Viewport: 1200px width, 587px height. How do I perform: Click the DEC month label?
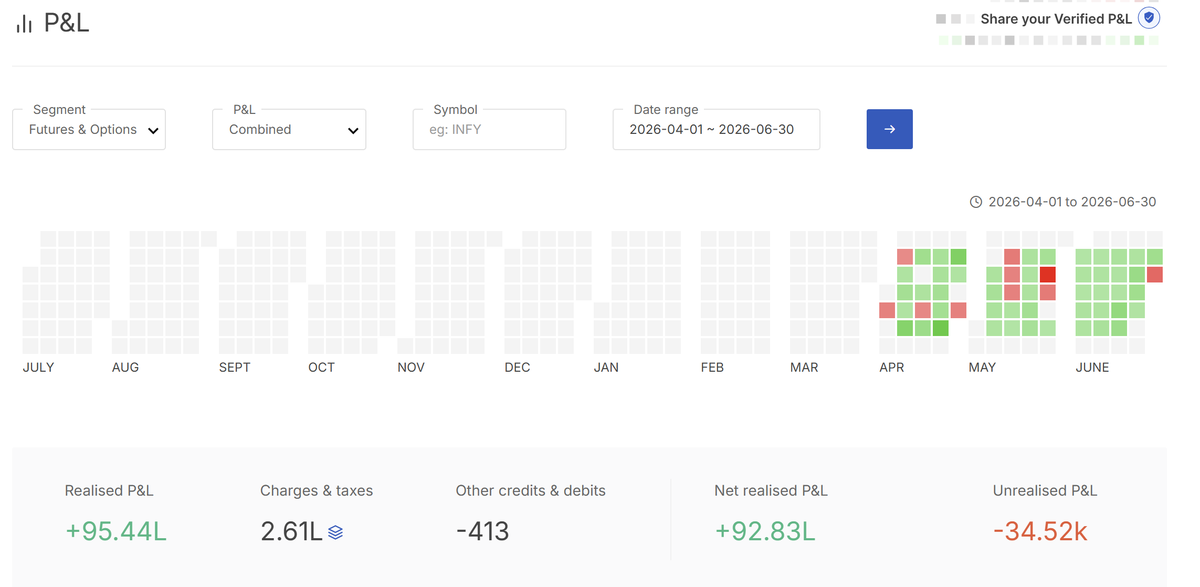point(517,367)
